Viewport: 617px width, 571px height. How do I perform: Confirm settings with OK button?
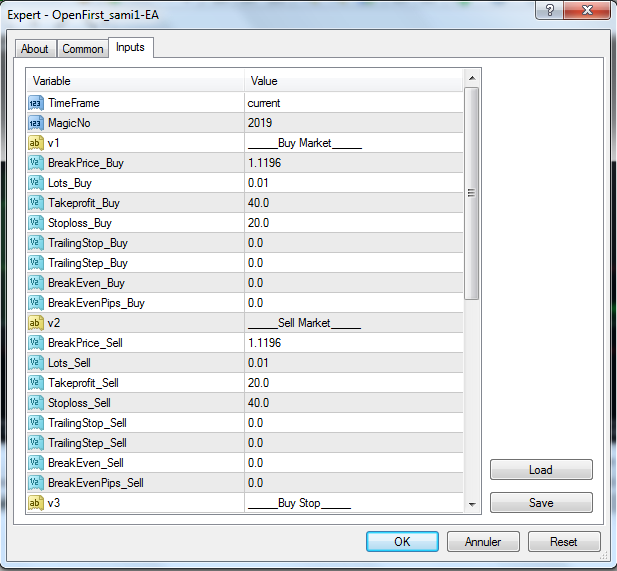tap(402, 541)
